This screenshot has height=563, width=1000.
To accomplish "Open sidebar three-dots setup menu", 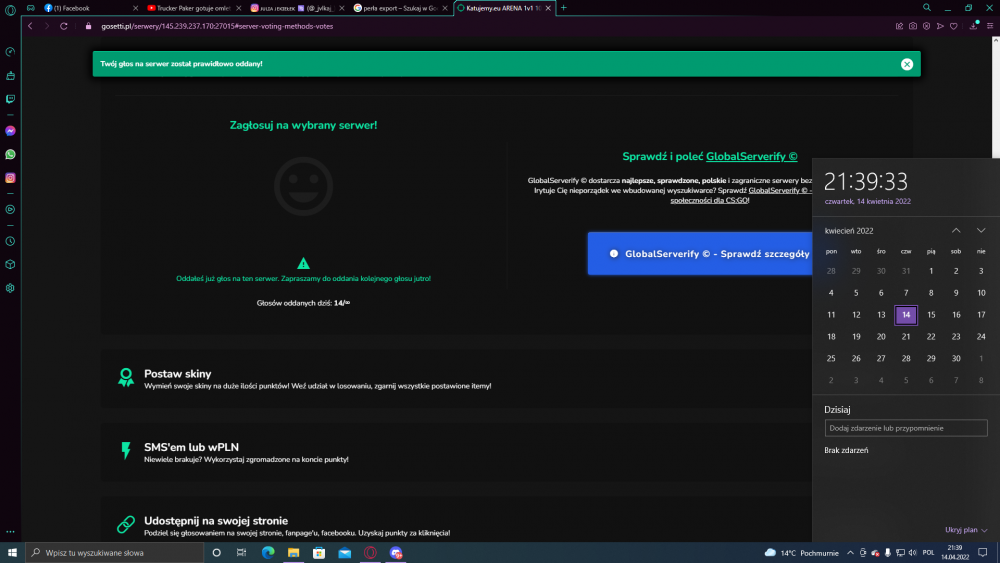I will (10, 531).
